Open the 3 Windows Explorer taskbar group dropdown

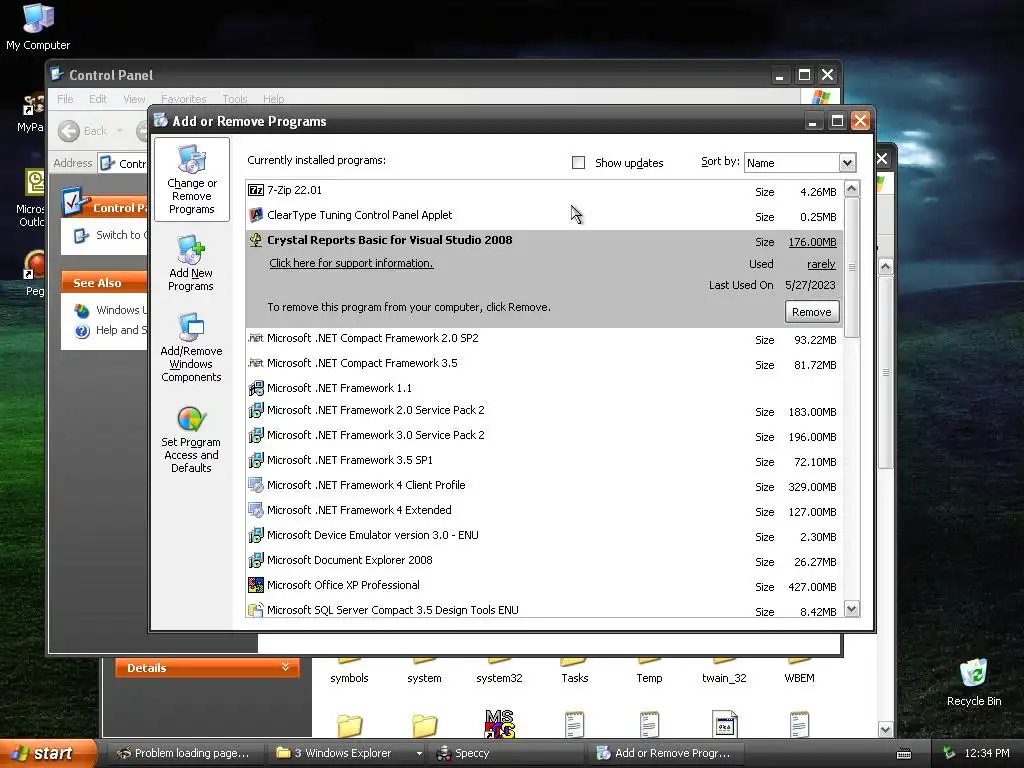click(x=419, y=753)
